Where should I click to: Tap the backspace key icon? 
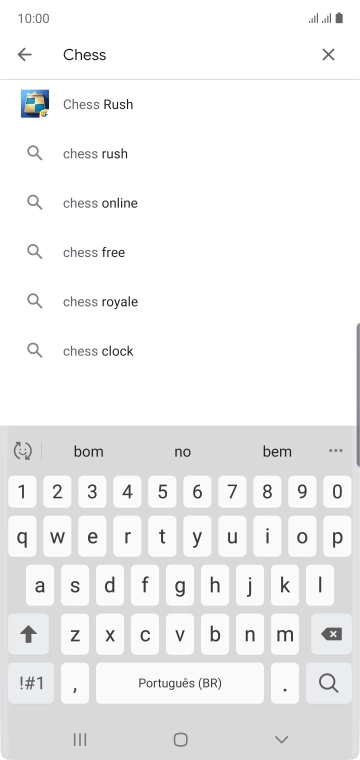(331, 634)
